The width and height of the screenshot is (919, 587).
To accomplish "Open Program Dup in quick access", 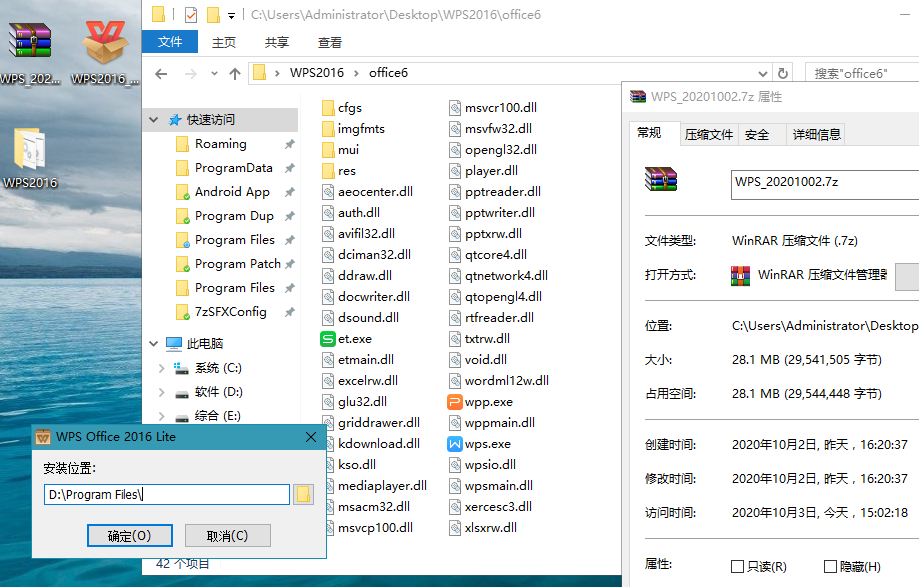I will pos(234,216).
